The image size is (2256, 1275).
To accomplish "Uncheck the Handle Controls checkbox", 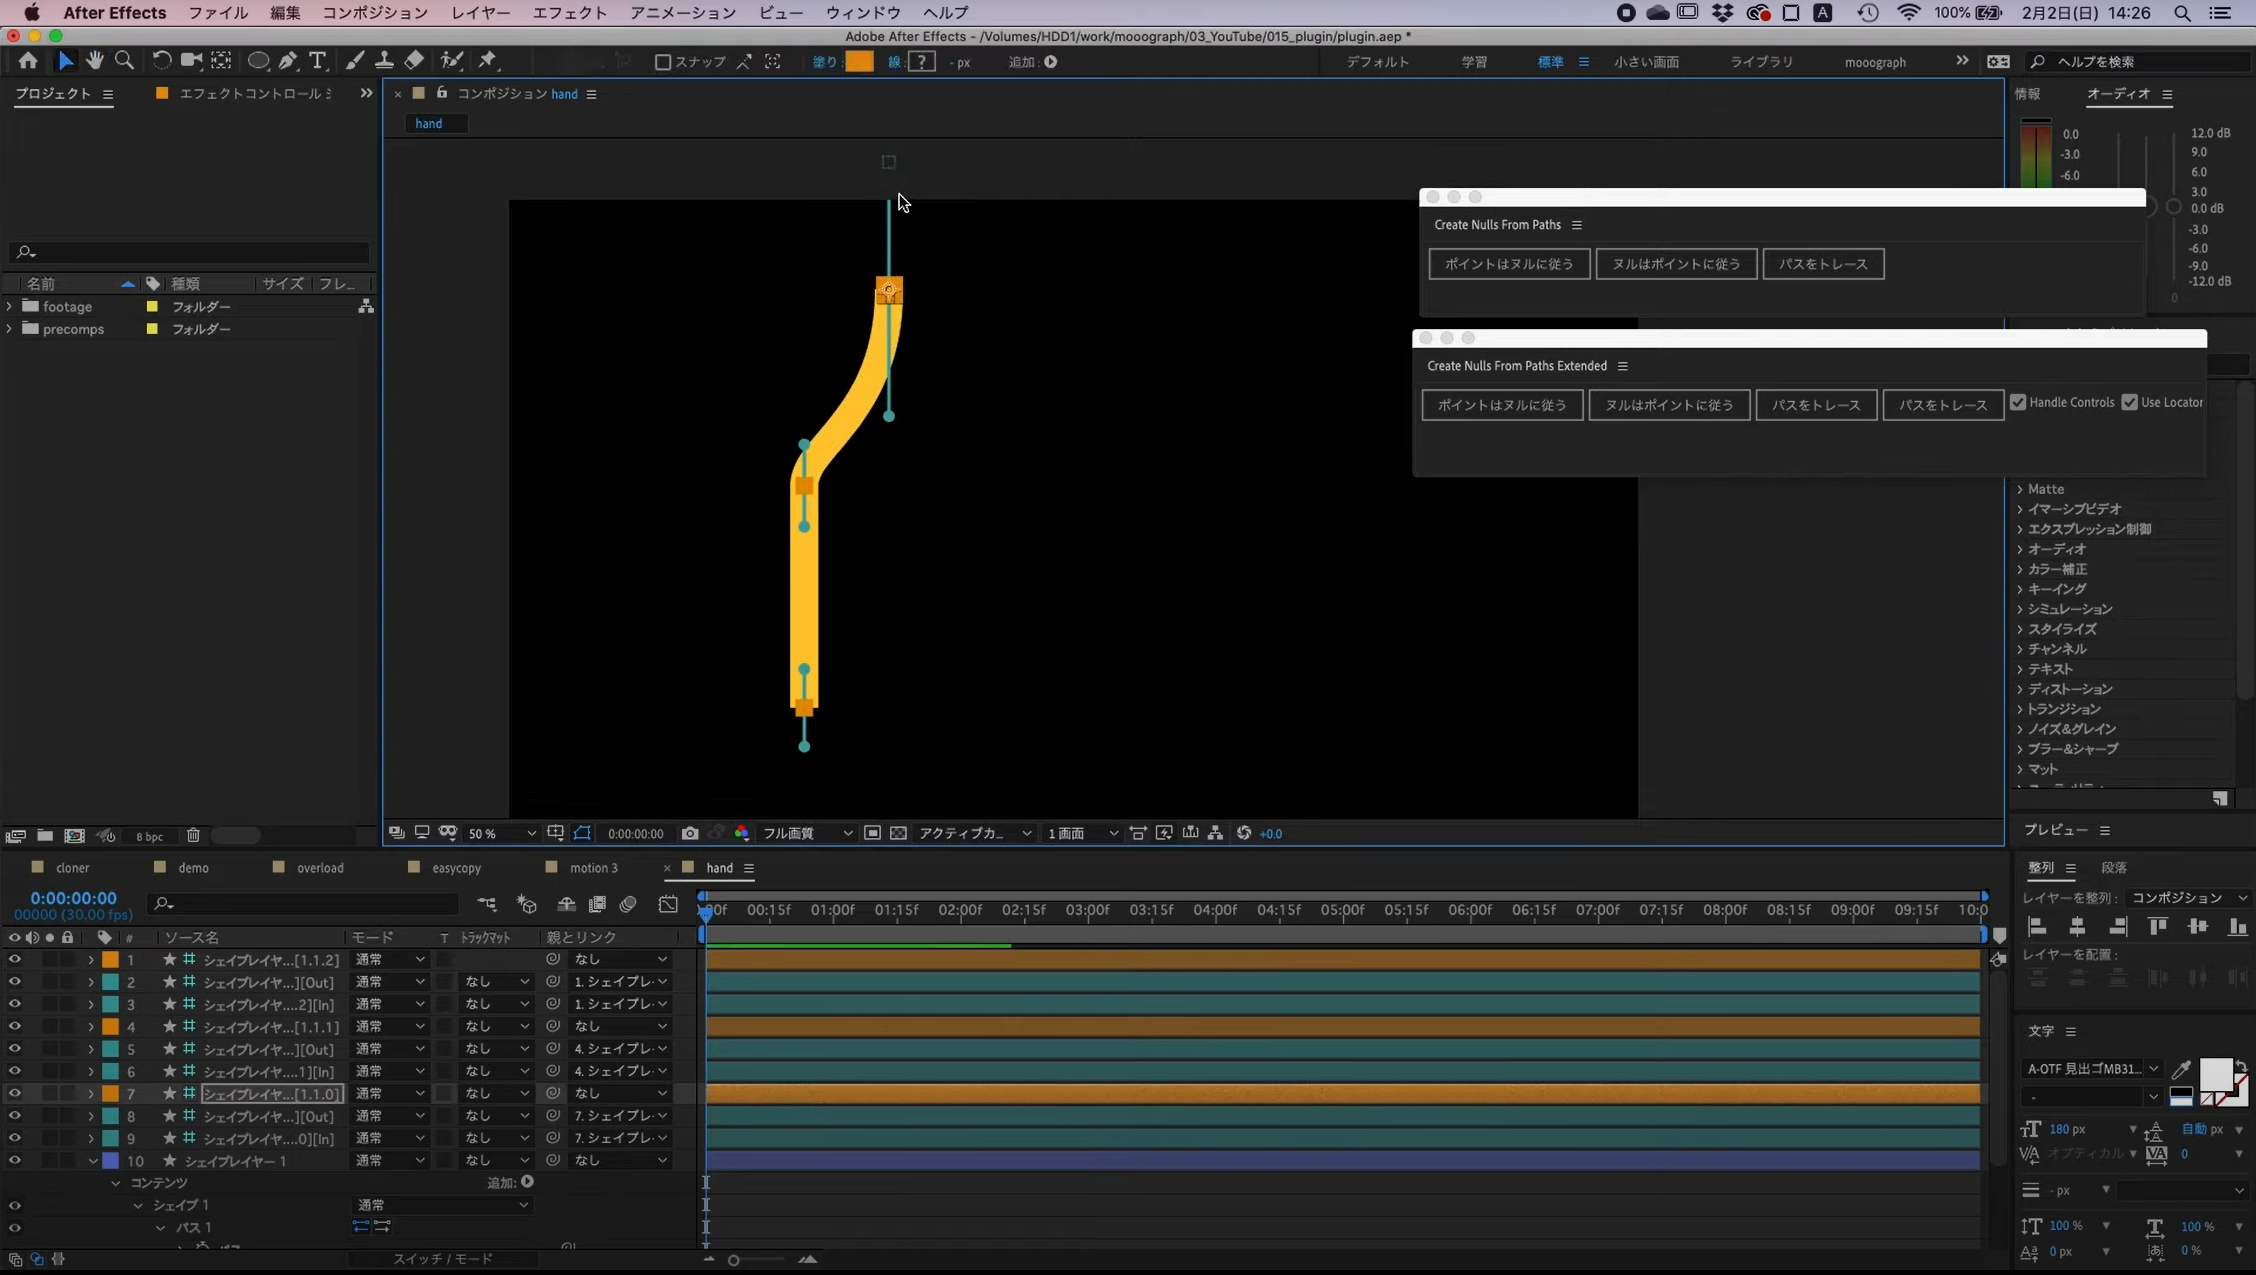I will (x=2018, y=402).
